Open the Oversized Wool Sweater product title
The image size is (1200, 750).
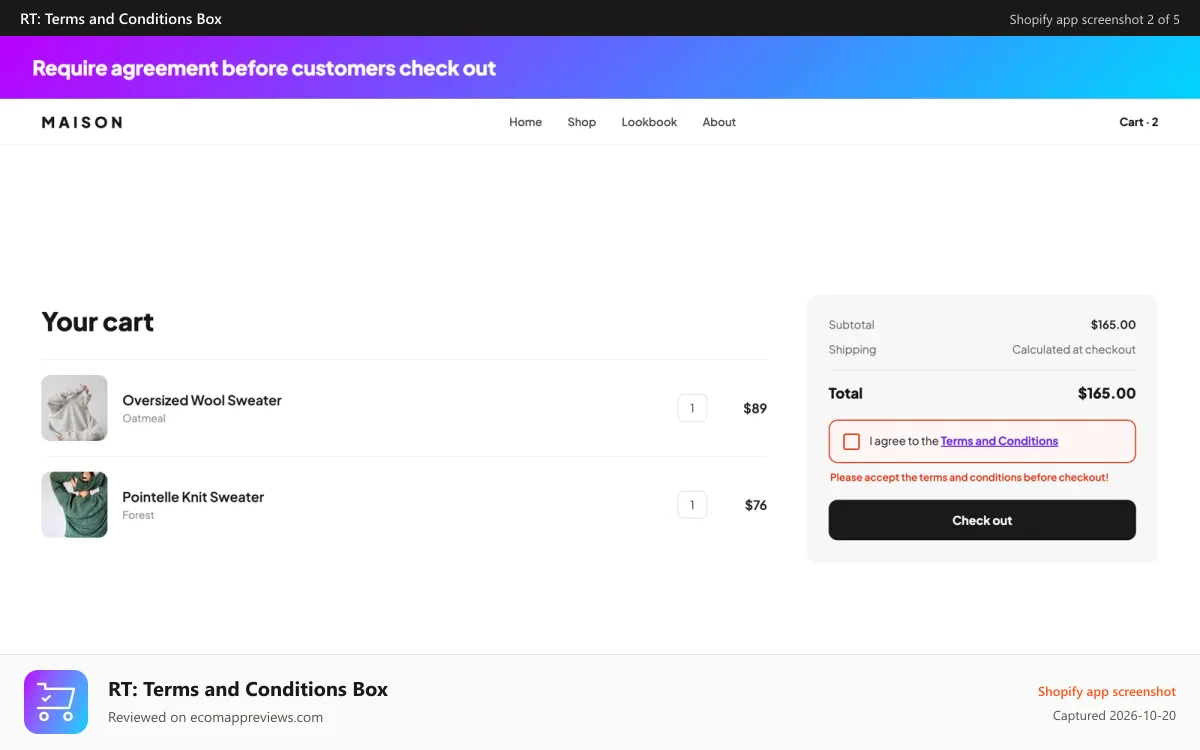click(x=202, y=400)
